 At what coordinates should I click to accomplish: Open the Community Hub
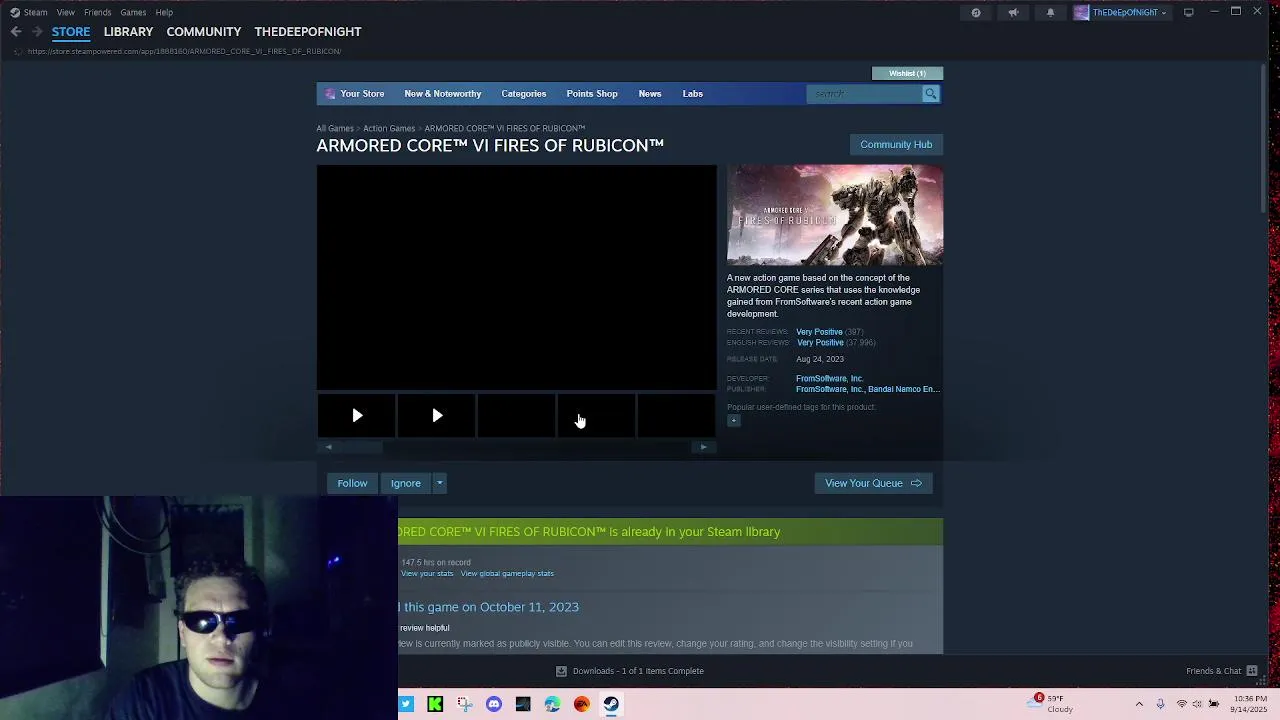896,144
